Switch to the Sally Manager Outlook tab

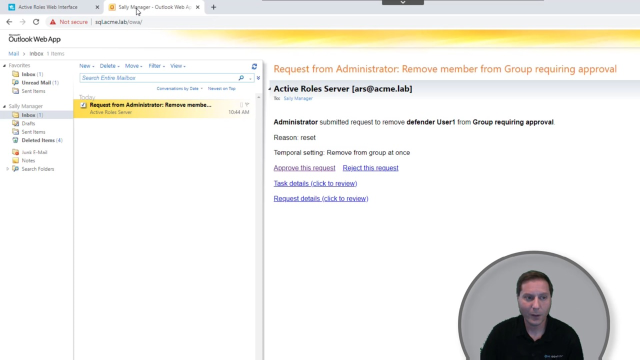(x=154, y=7)
